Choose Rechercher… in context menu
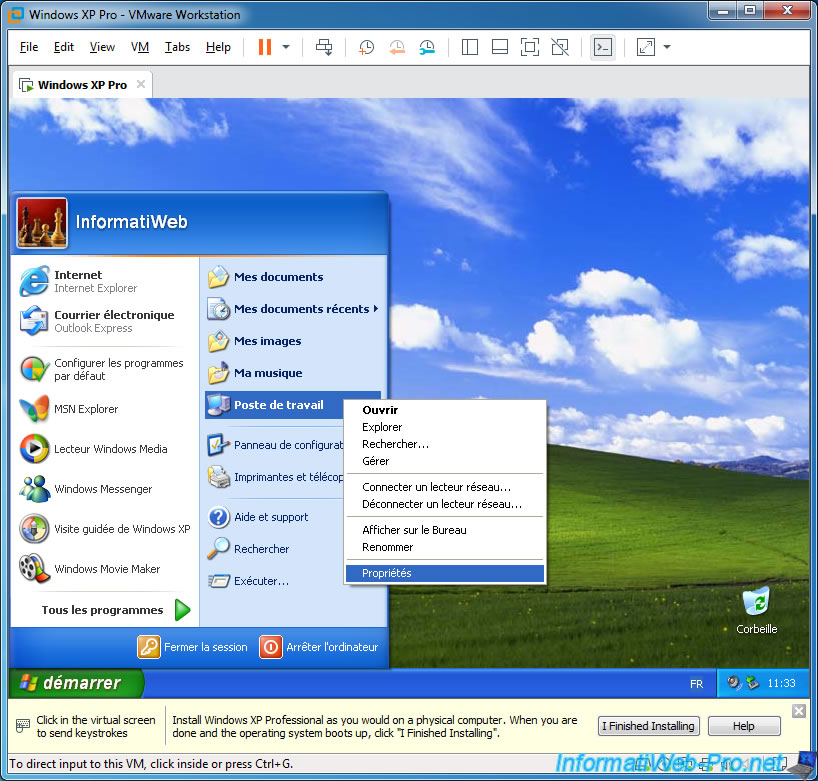Viewport: 818px width, 781px height. [444, 444]
